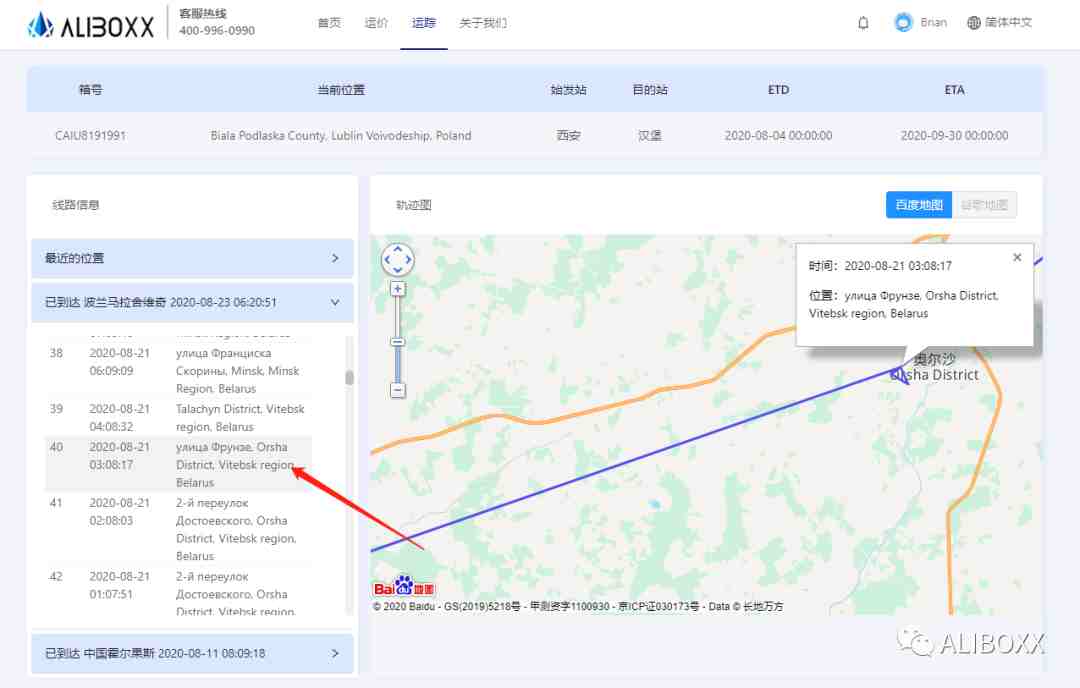This screenshot has width=1080, height=688.
Task: Click container number CAIU8191991
Action: tap(90, 136)
